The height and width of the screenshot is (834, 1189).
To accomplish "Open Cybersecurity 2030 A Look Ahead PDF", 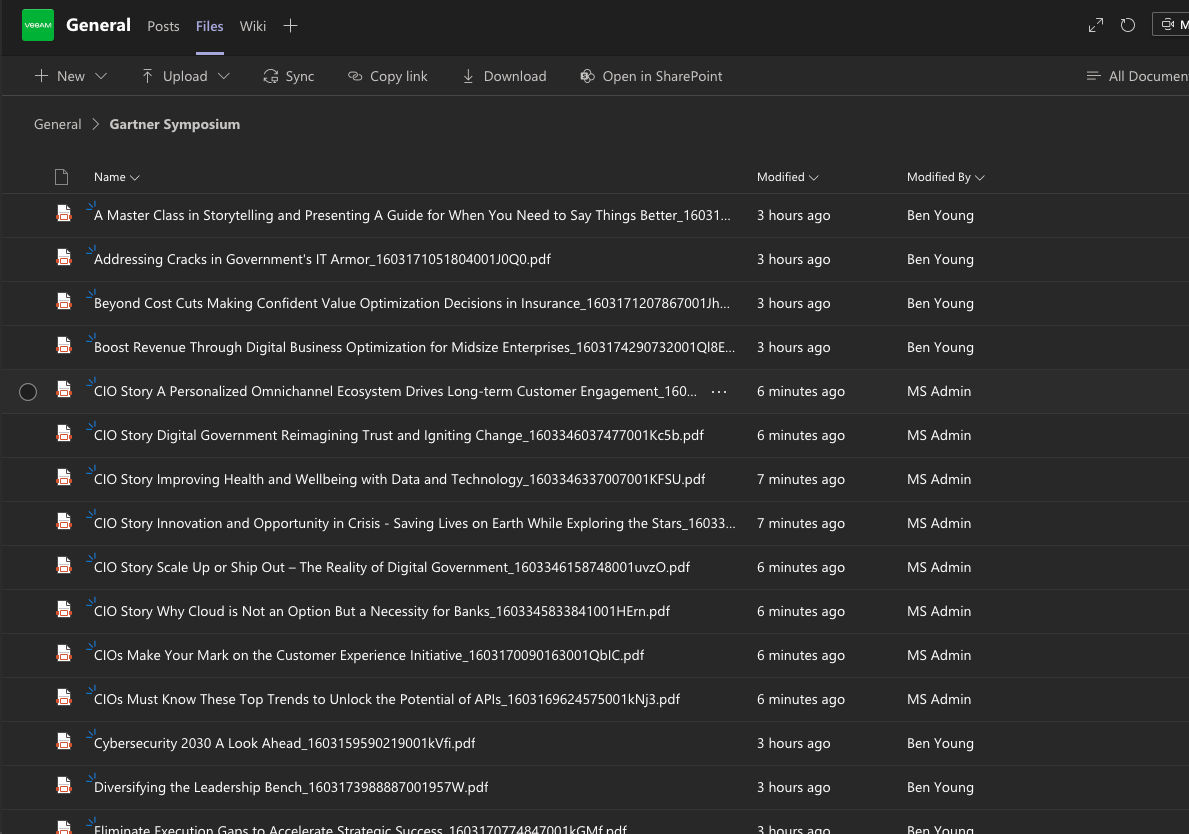I will [284, 743].
